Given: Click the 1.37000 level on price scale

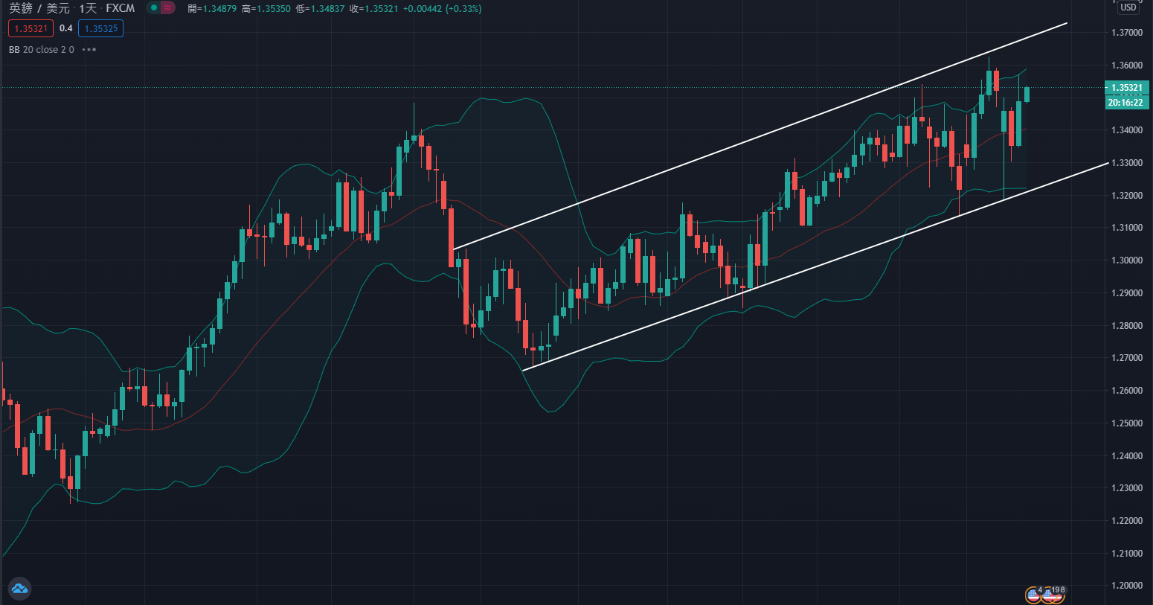Looking at the screenshot, I should click(x=1126, y=33).
